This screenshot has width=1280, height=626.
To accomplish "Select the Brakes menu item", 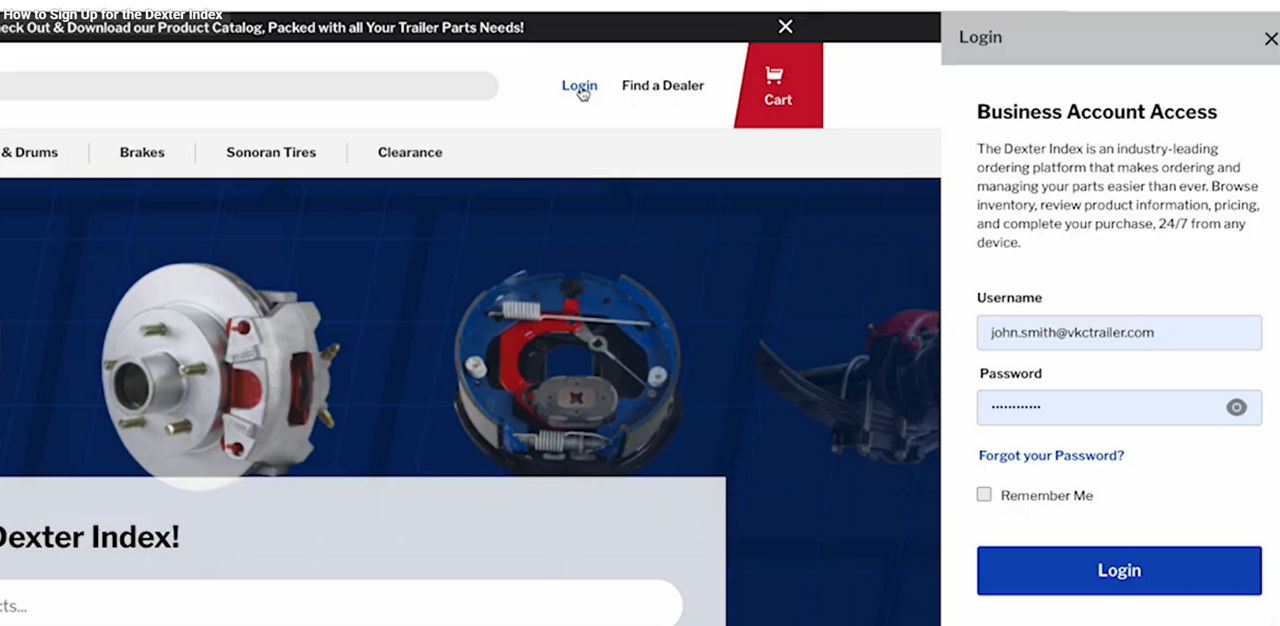I will (142, 152).
